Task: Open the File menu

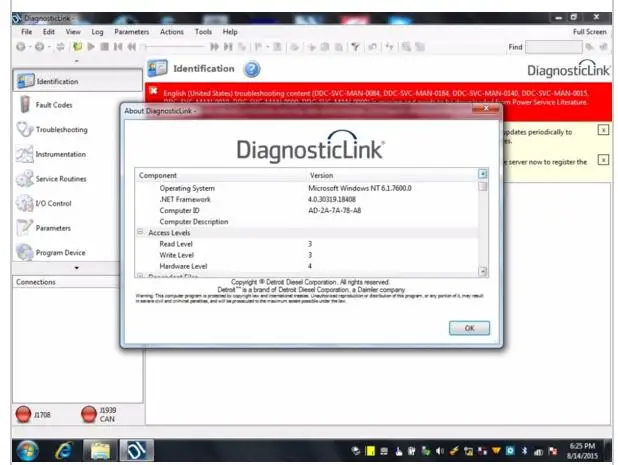Action: click(26, 32)
